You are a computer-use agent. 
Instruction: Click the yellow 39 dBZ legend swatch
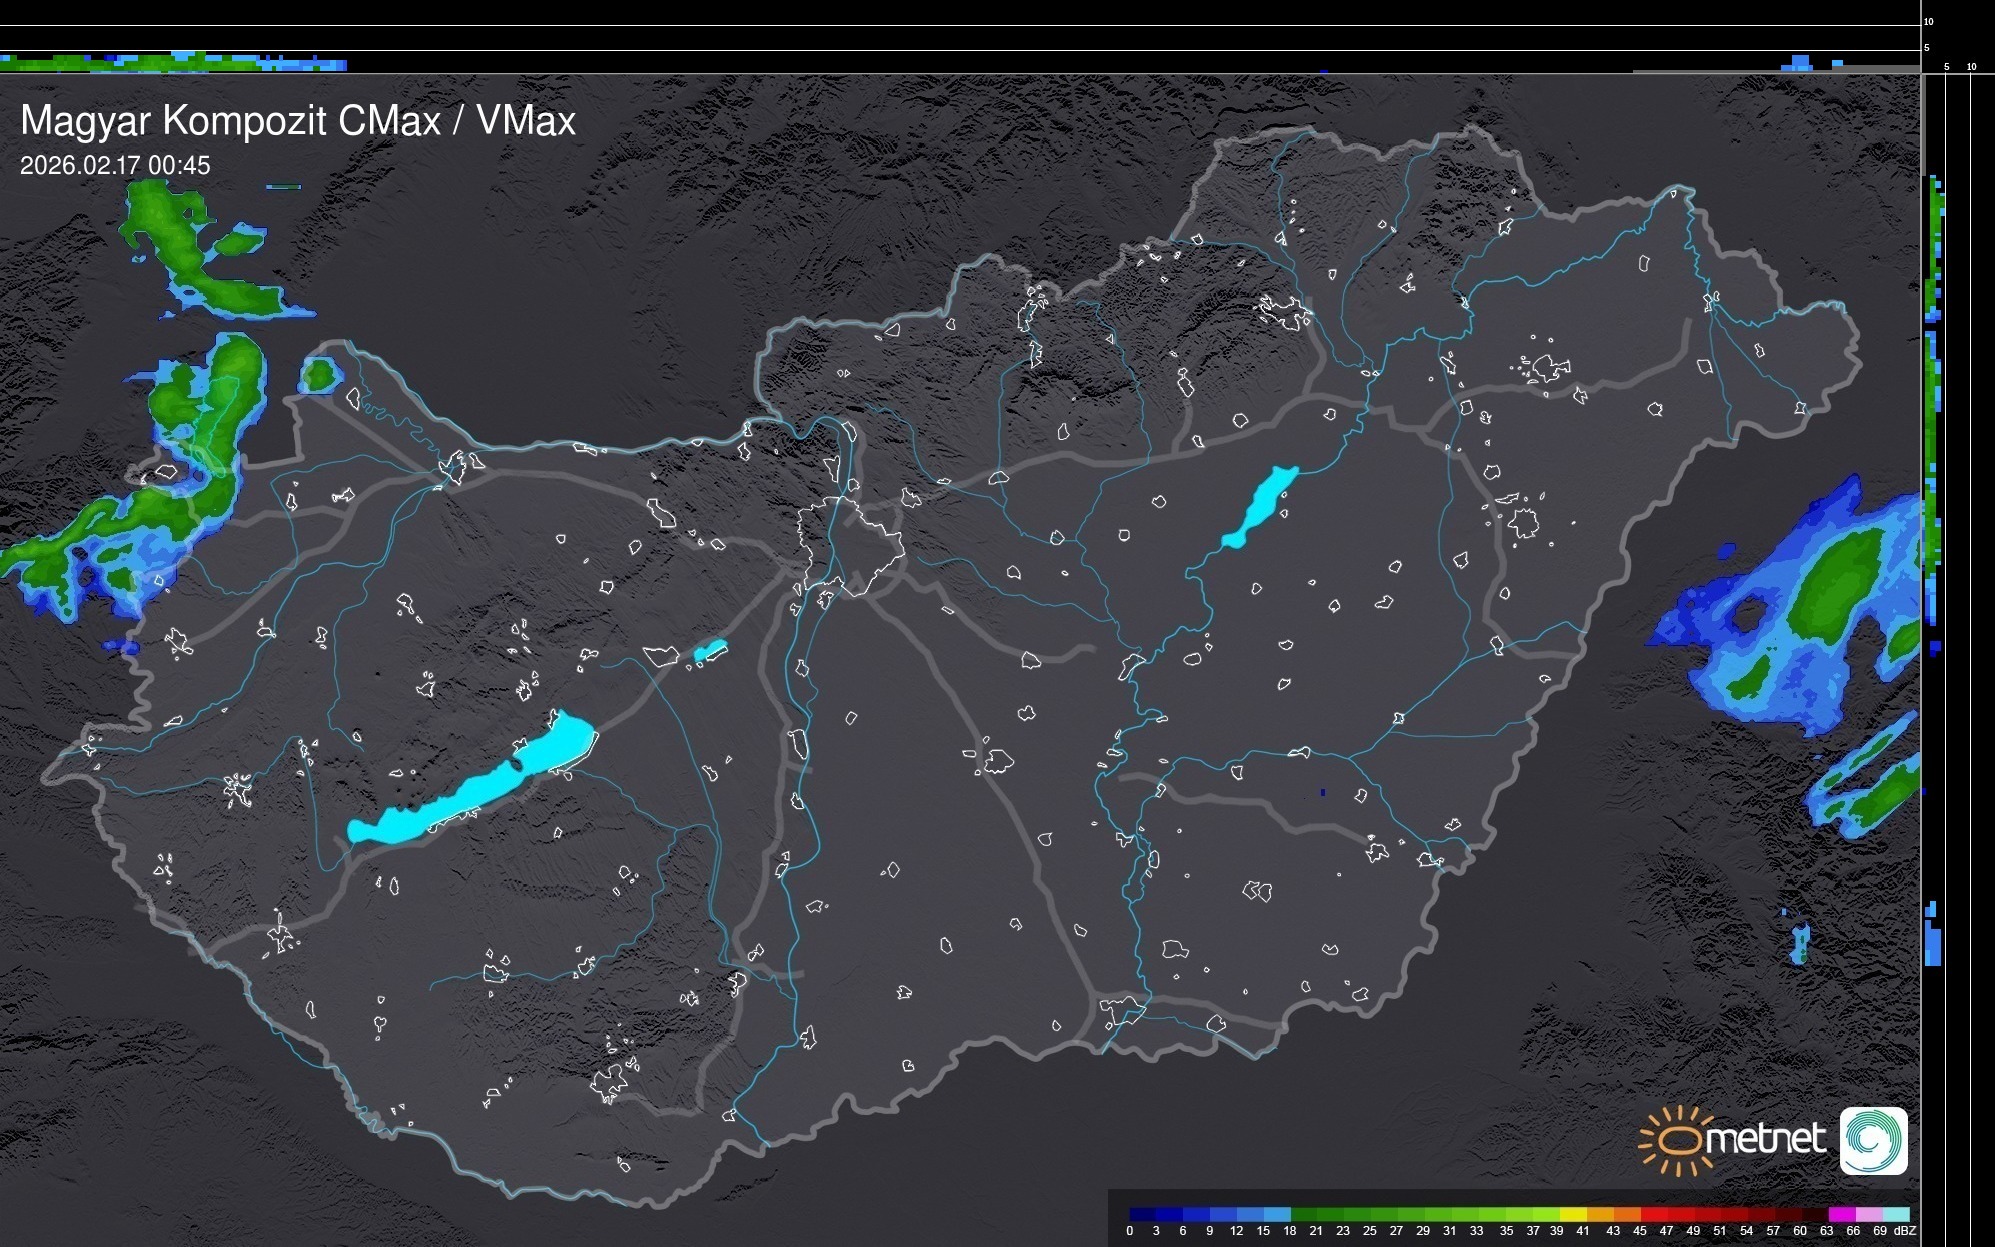[x=1572, y=1214]
